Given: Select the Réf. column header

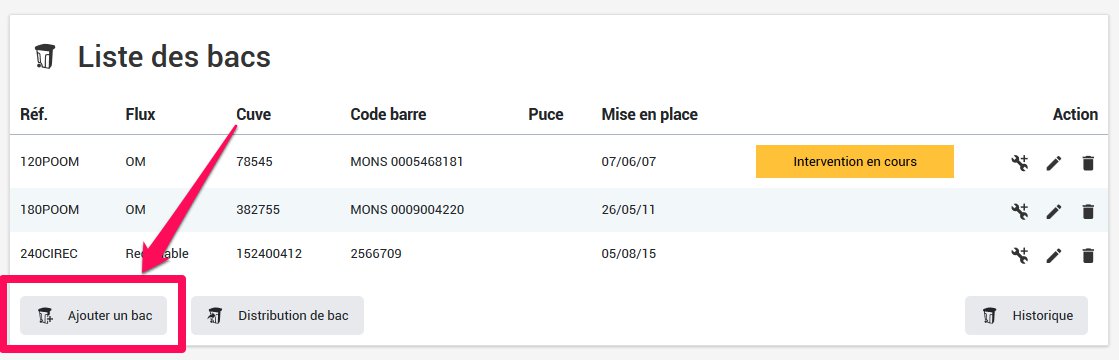Looking at the screenshot, I should 34,114.
